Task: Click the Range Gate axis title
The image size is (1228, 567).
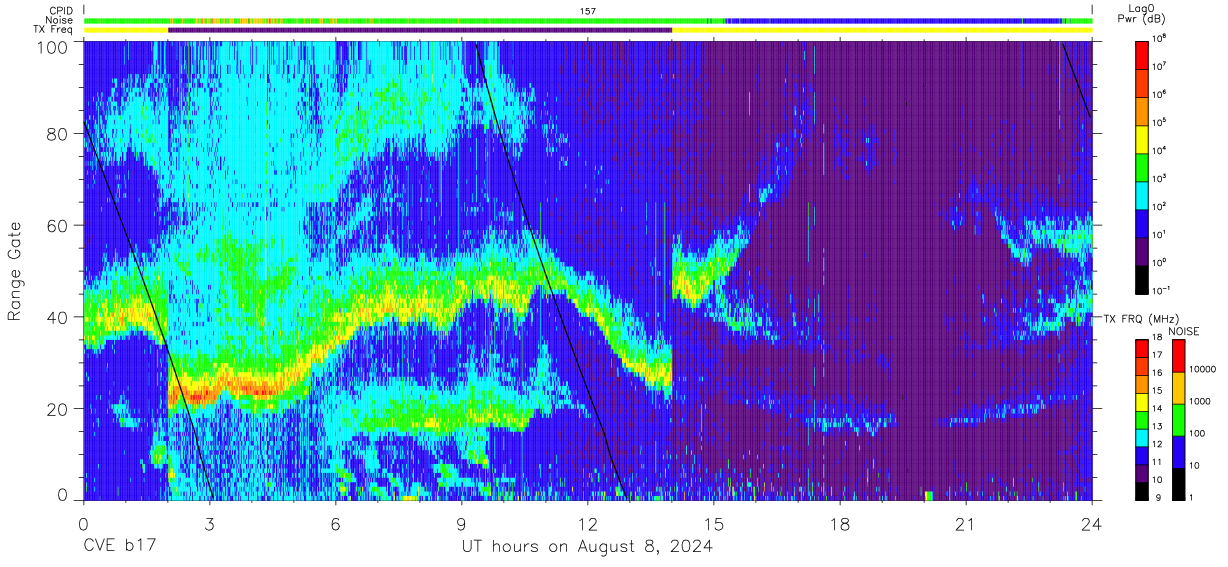Action: pyautogui.click(x=16, y=271)
